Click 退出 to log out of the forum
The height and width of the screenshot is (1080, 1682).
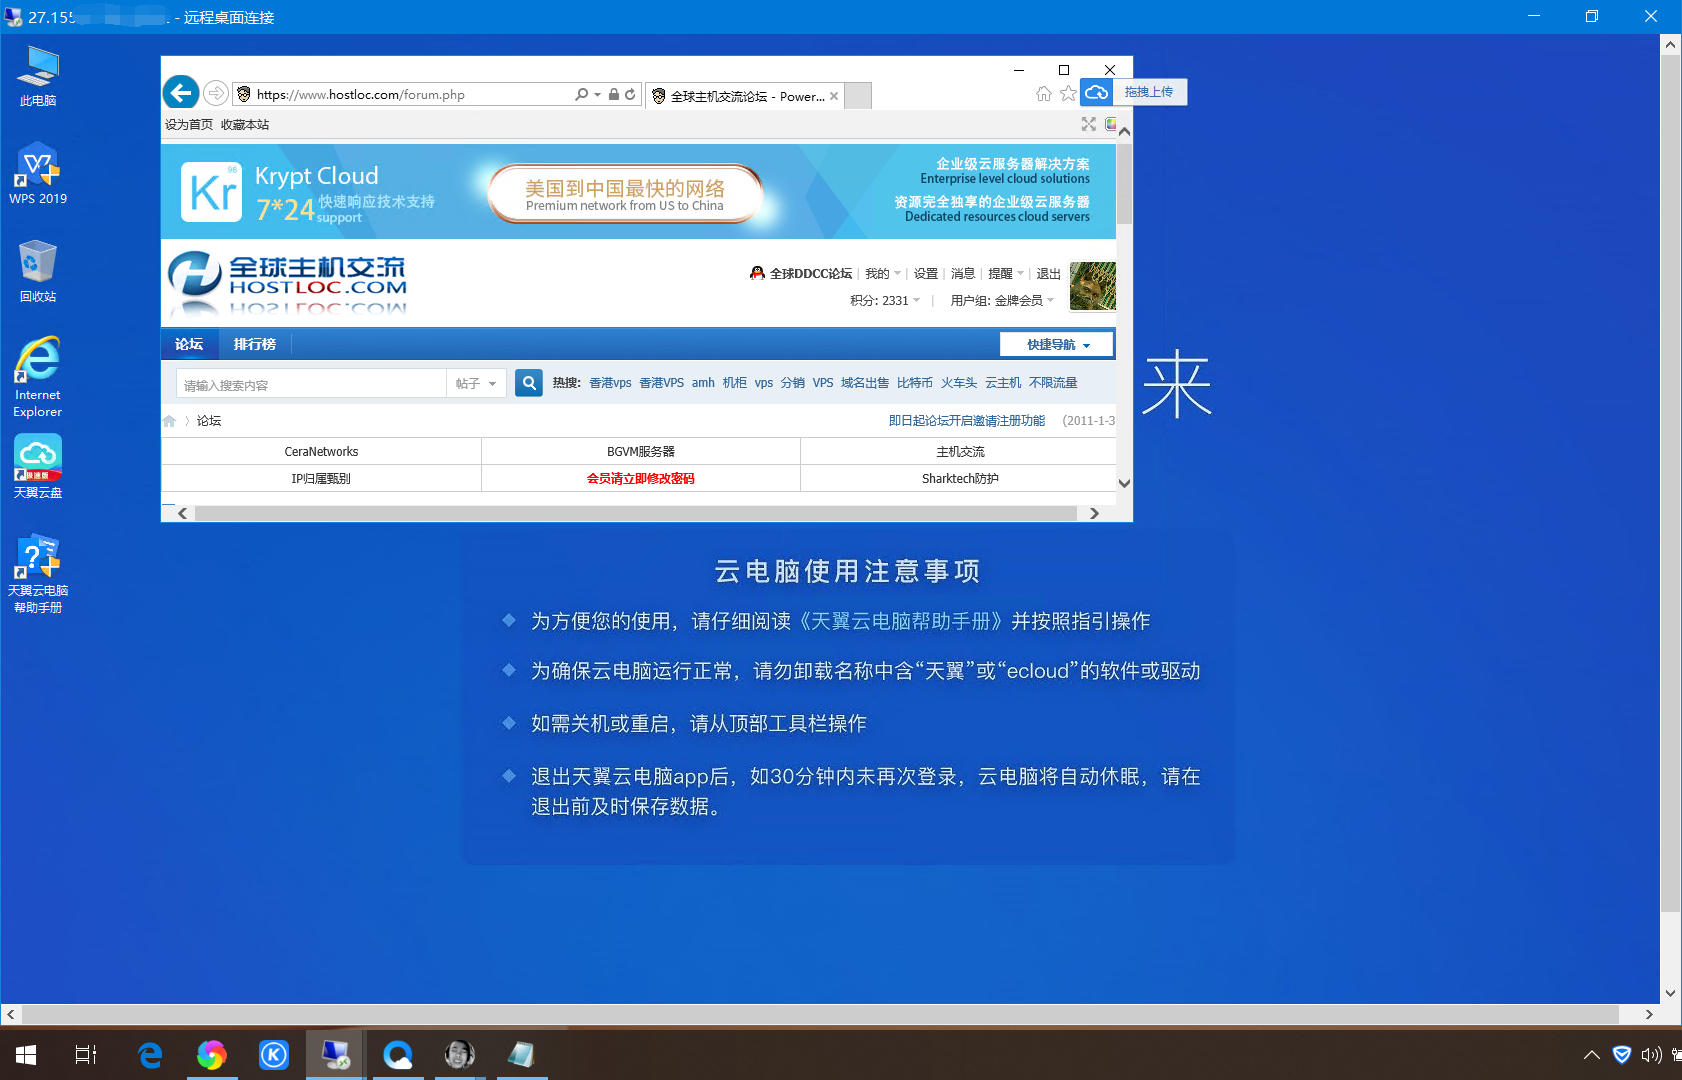(x=1047, y=272)
